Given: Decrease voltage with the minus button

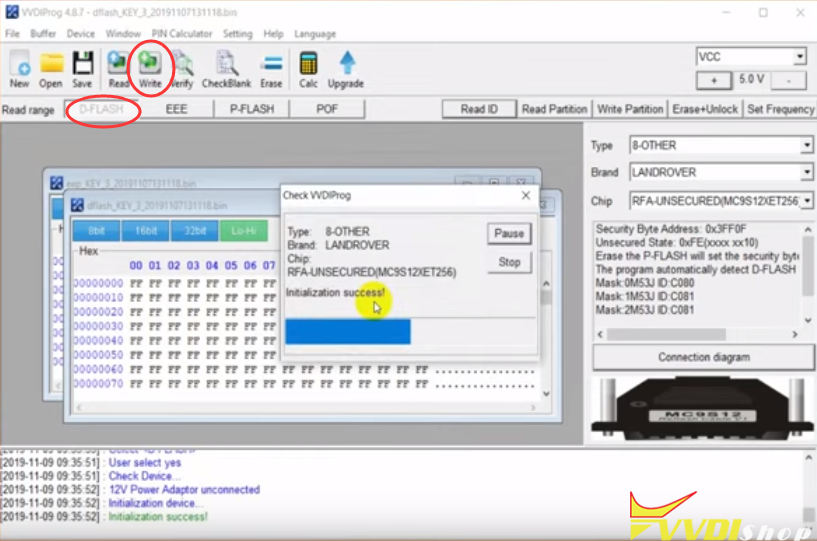Looking at the screenshot, I should click(x=789, y=80).
